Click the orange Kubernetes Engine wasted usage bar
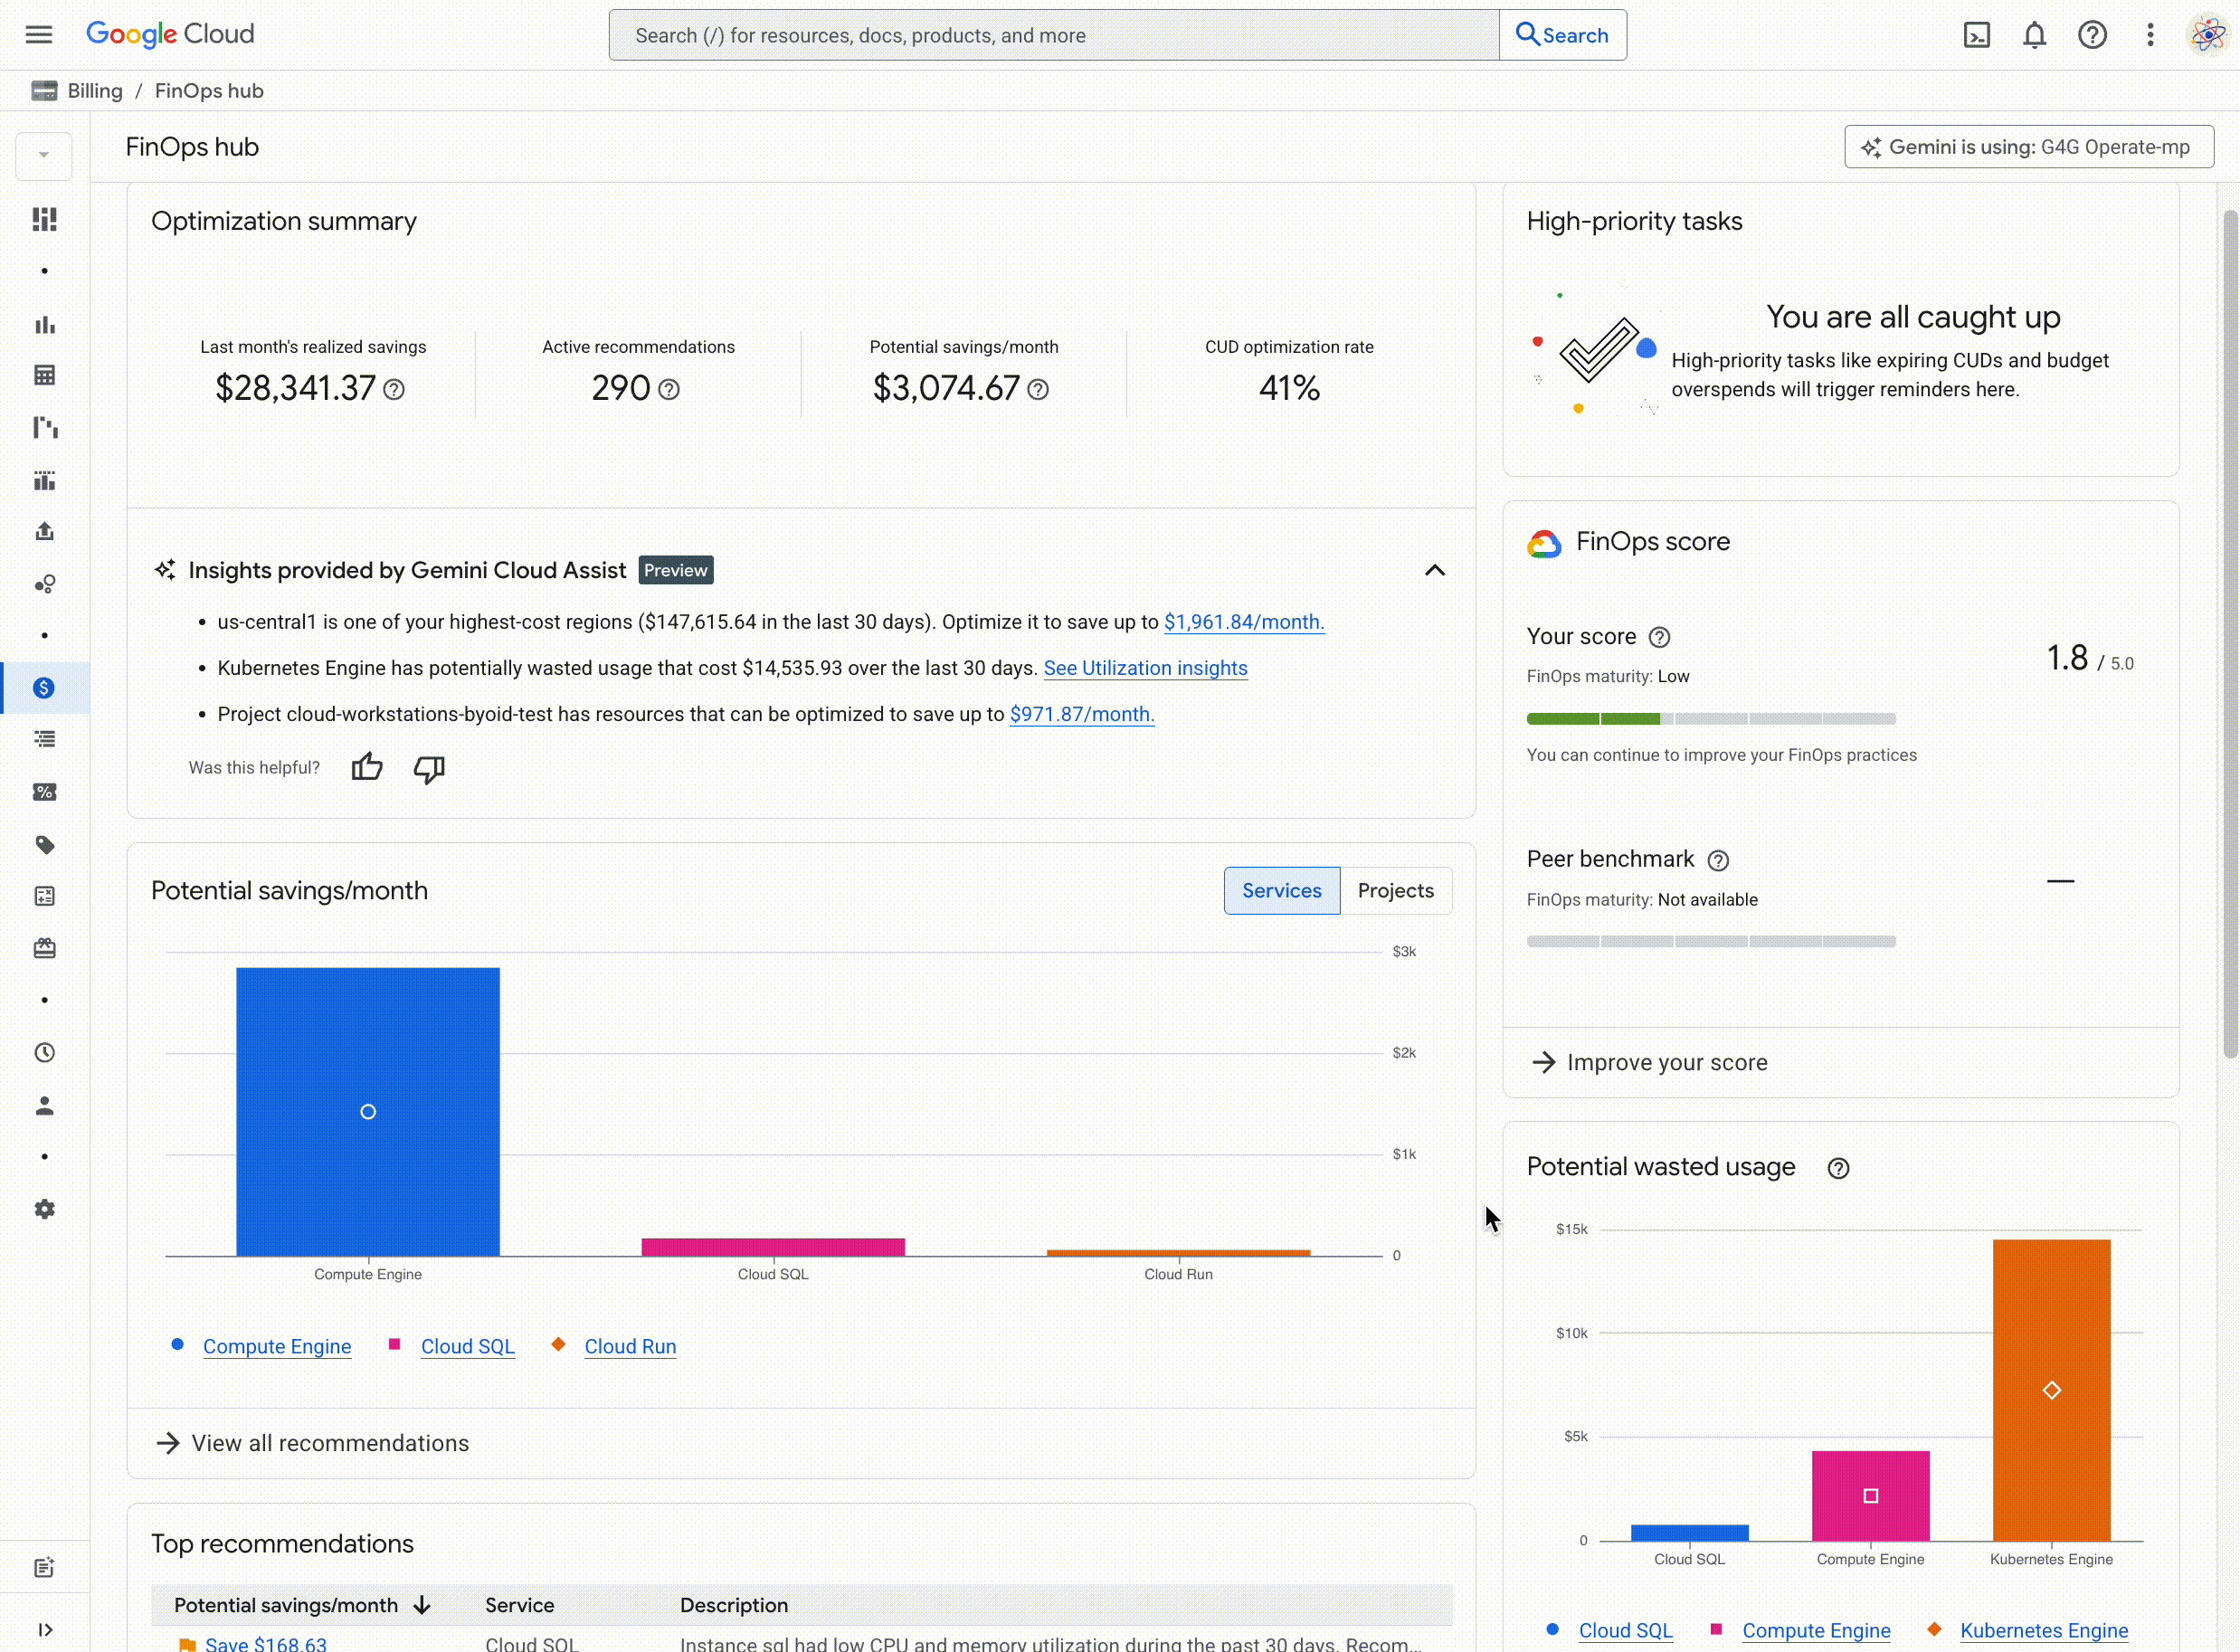This screenshot has height=1652, width=2240. coord(2051,1390)
